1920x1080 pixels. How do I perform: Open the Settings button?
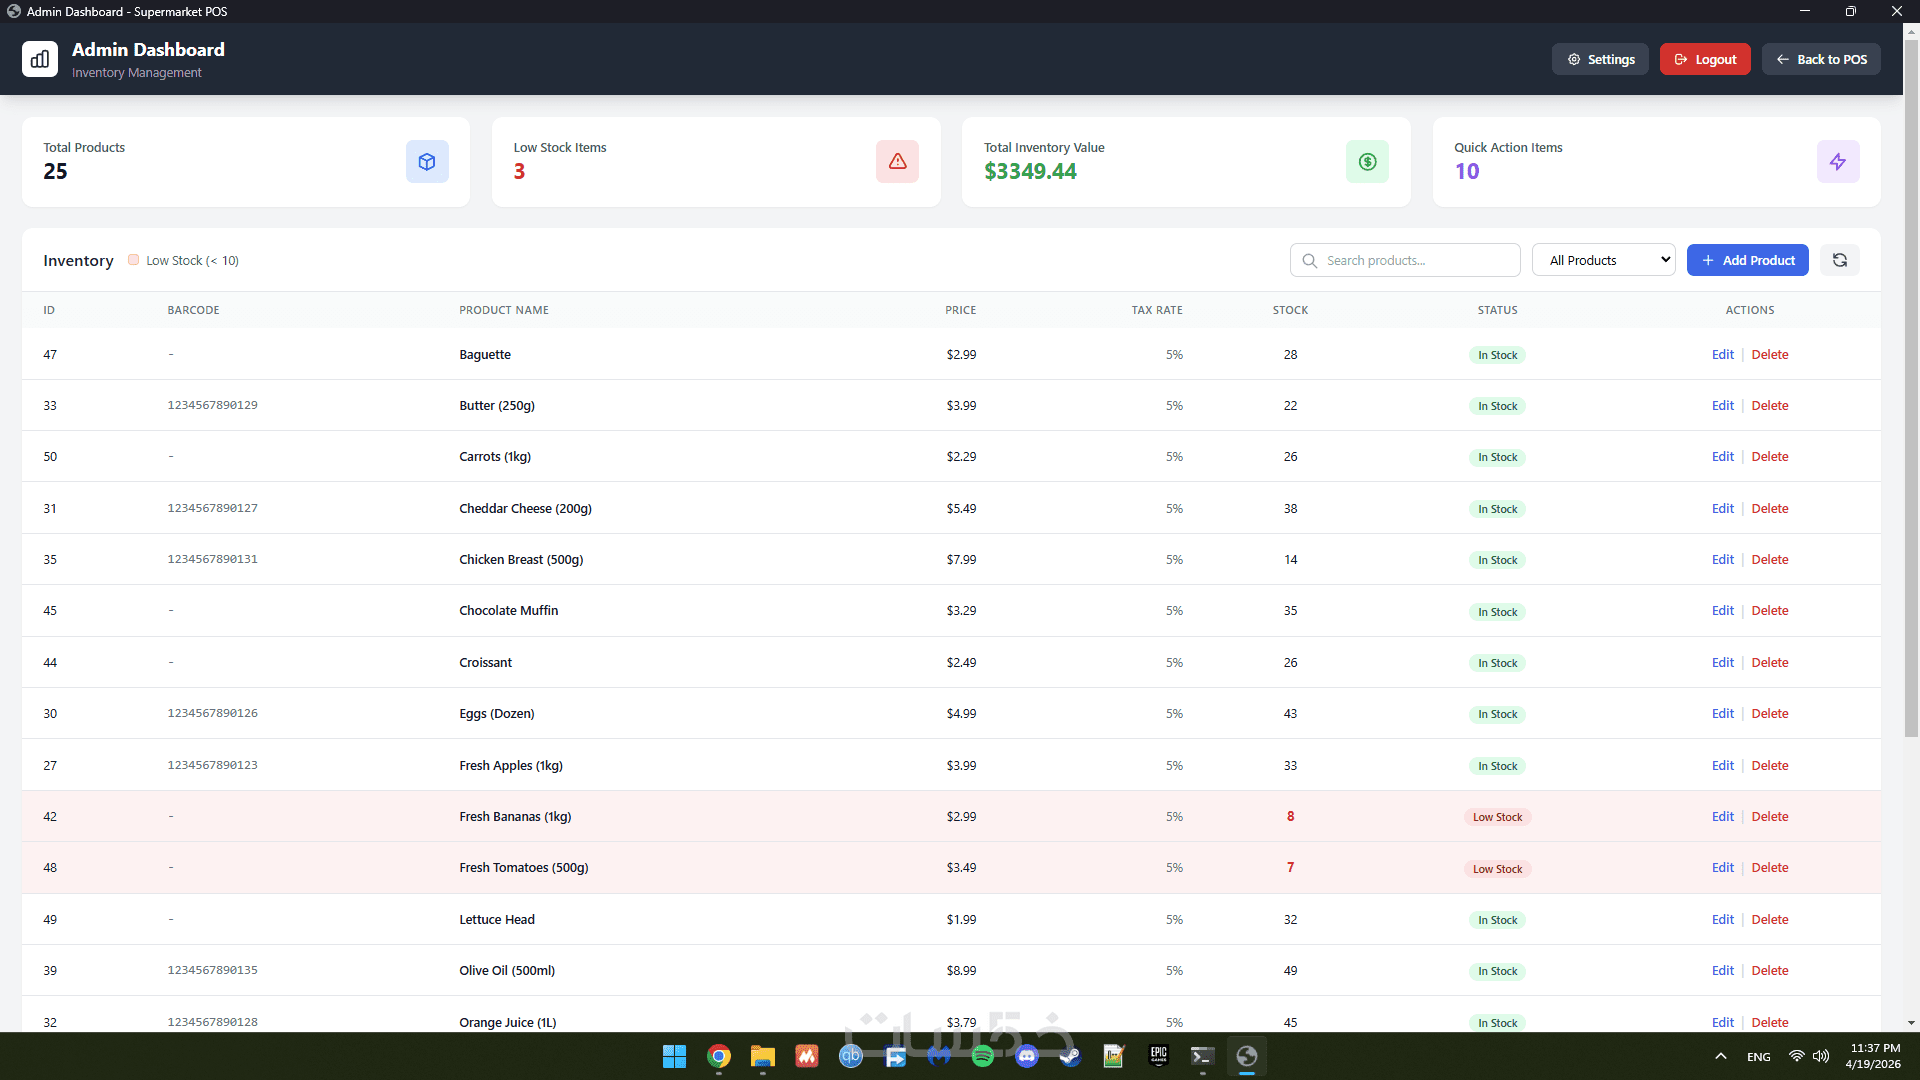(1600, 59)
